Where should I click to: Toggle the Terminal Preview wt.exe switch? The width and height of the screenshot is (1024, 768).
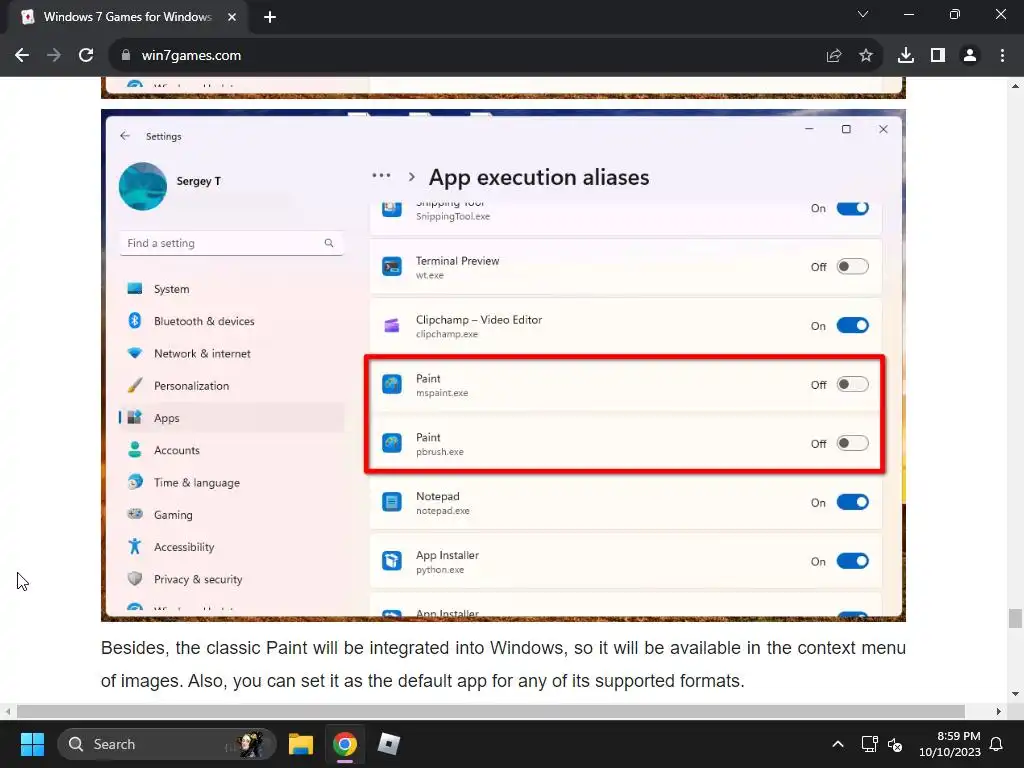(x=852, y=266)
